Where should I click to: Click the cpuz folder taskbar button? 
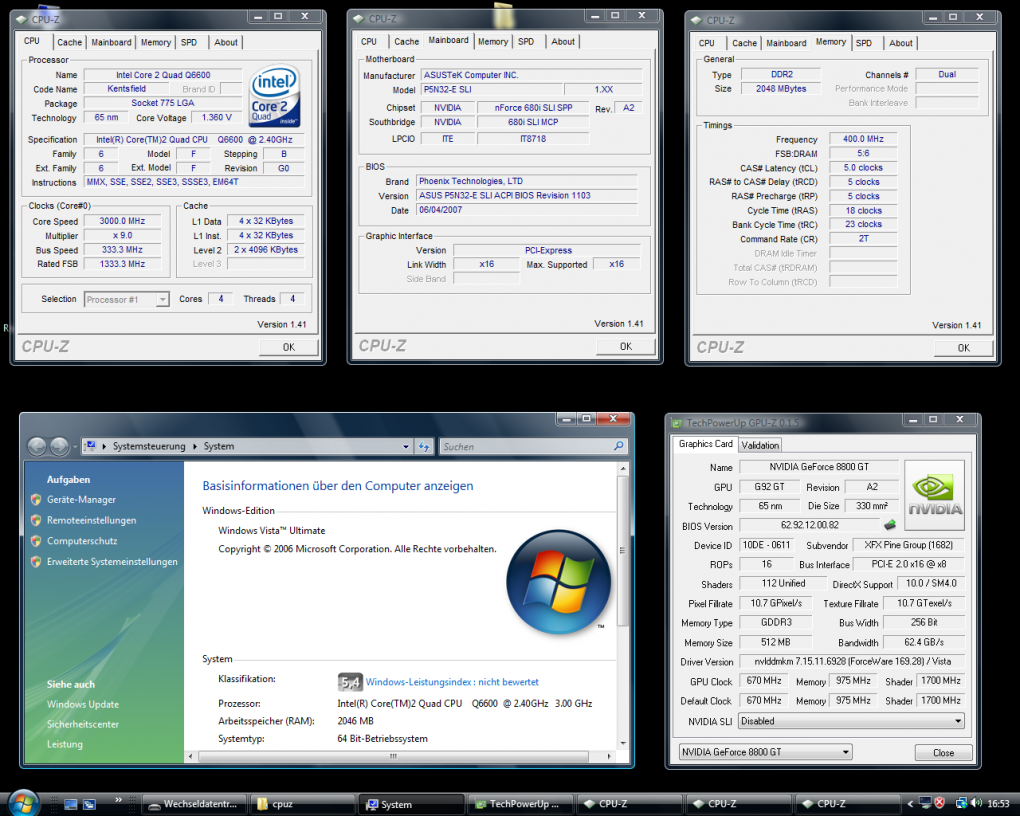(302, 804)
